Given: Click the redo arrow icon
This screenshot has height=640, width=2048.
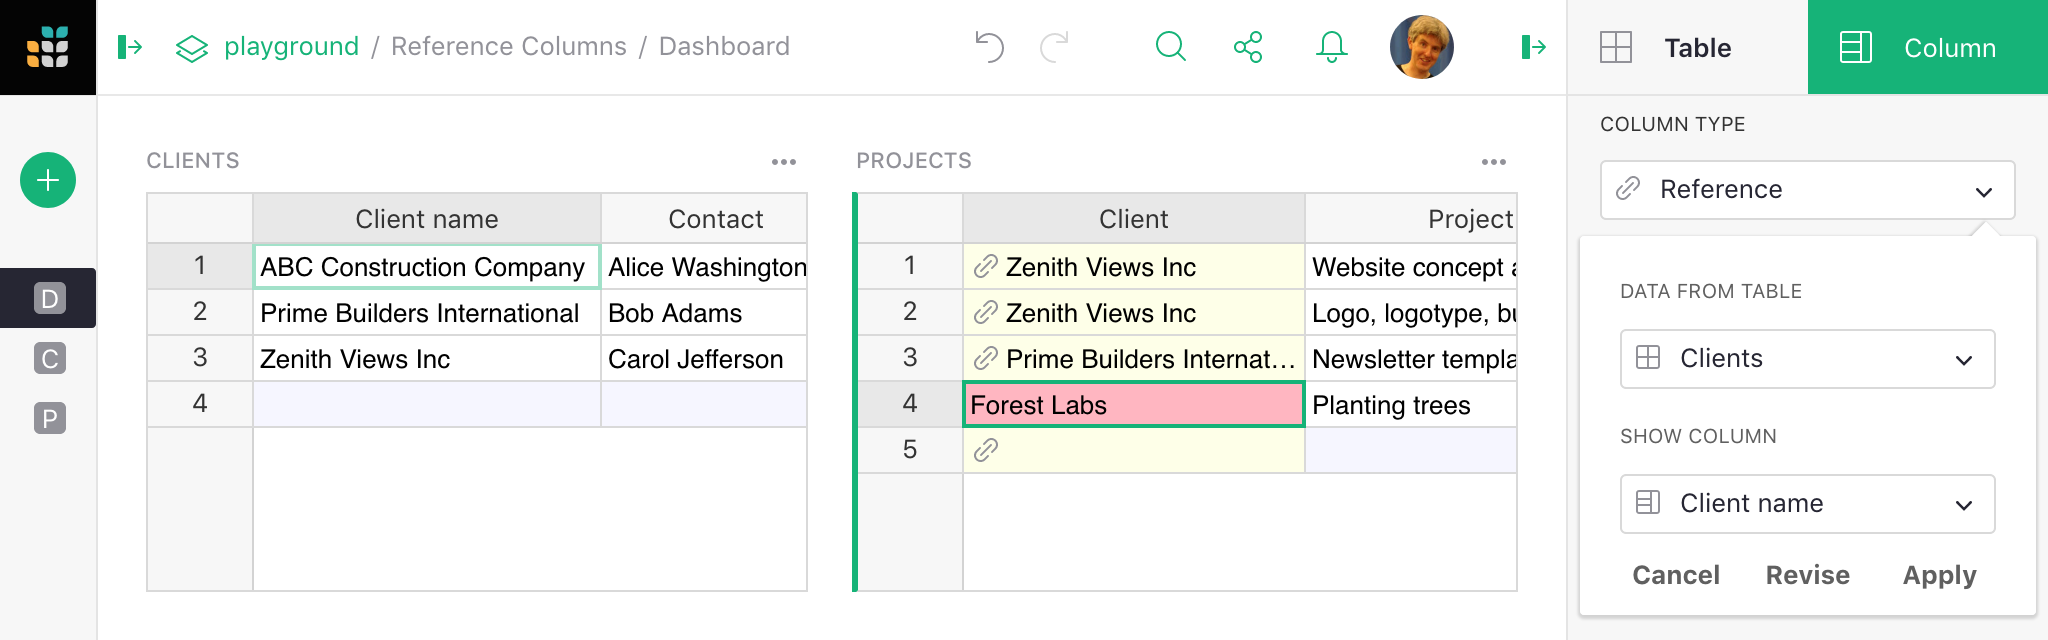Looking at the screenshot, I should tap(1053, 46).
